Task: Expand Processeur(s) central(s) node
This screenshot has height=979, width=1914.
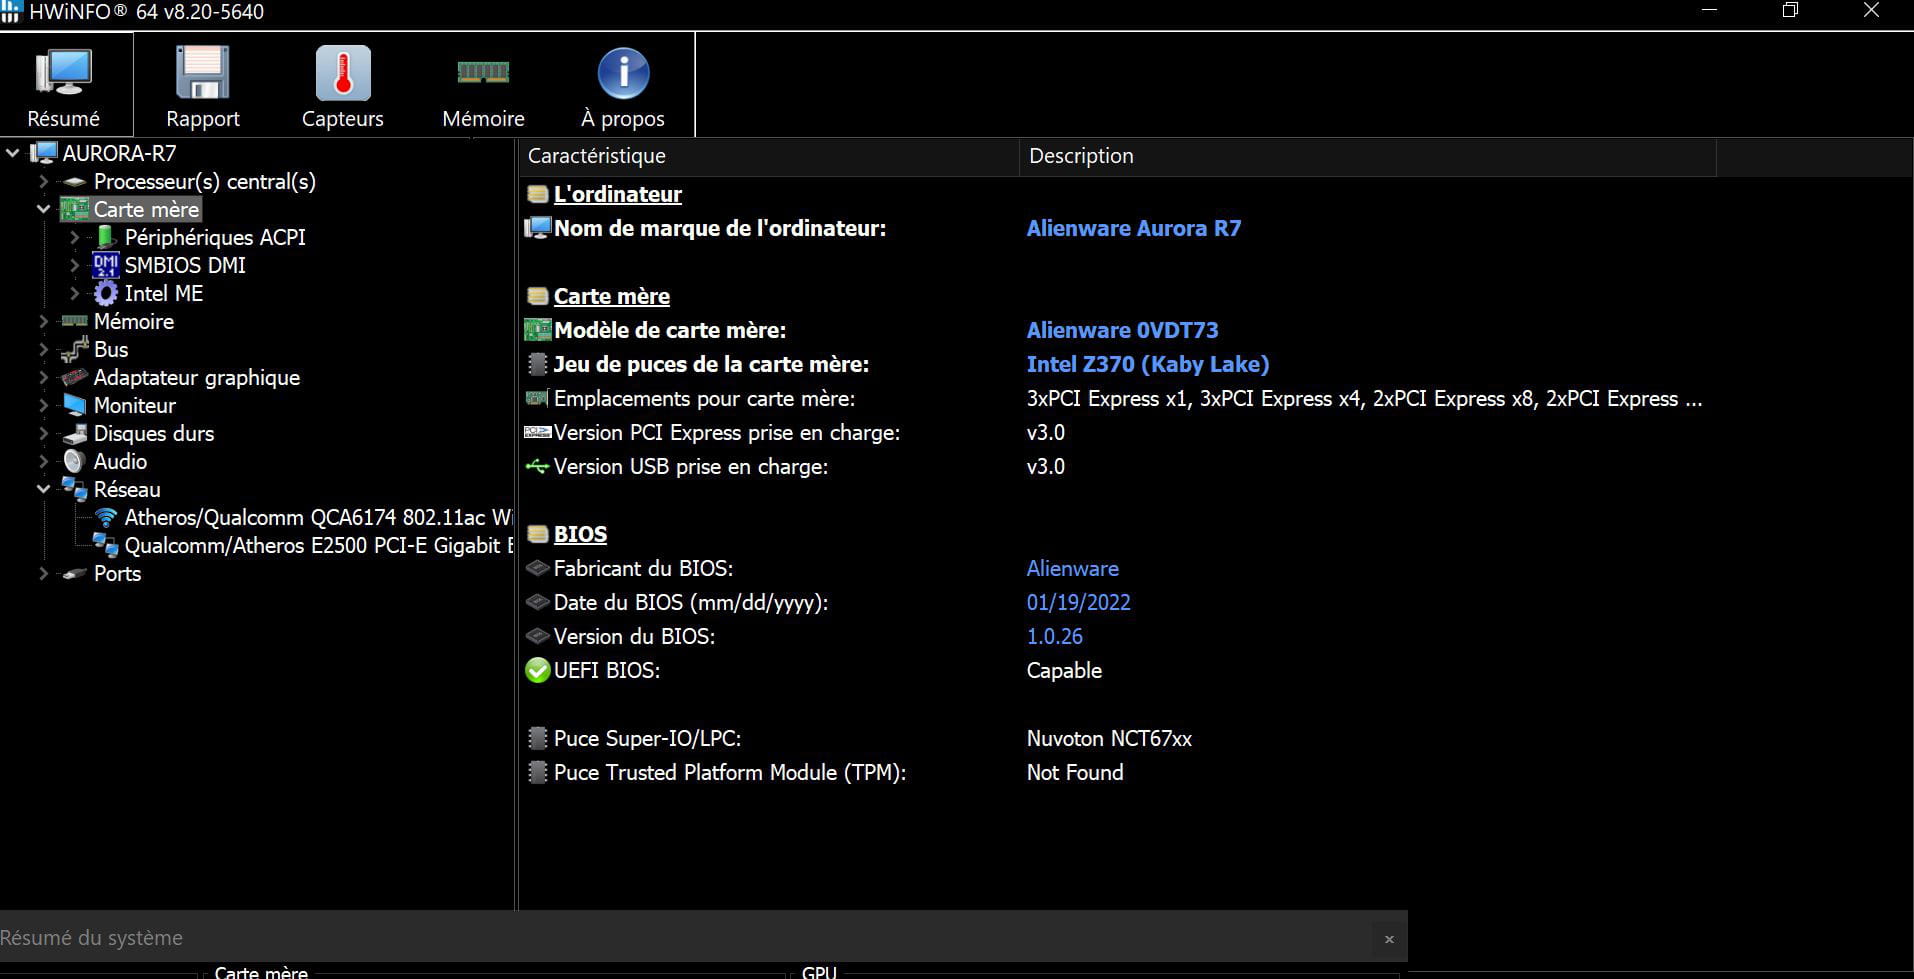Action: coord(43,181)
